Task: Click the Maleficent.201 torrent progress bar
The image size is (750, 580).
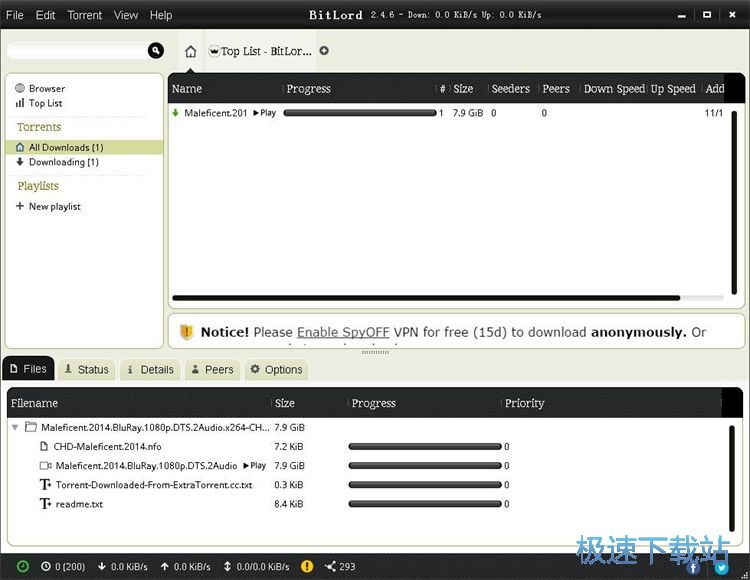Action: (x=360, y=113)
